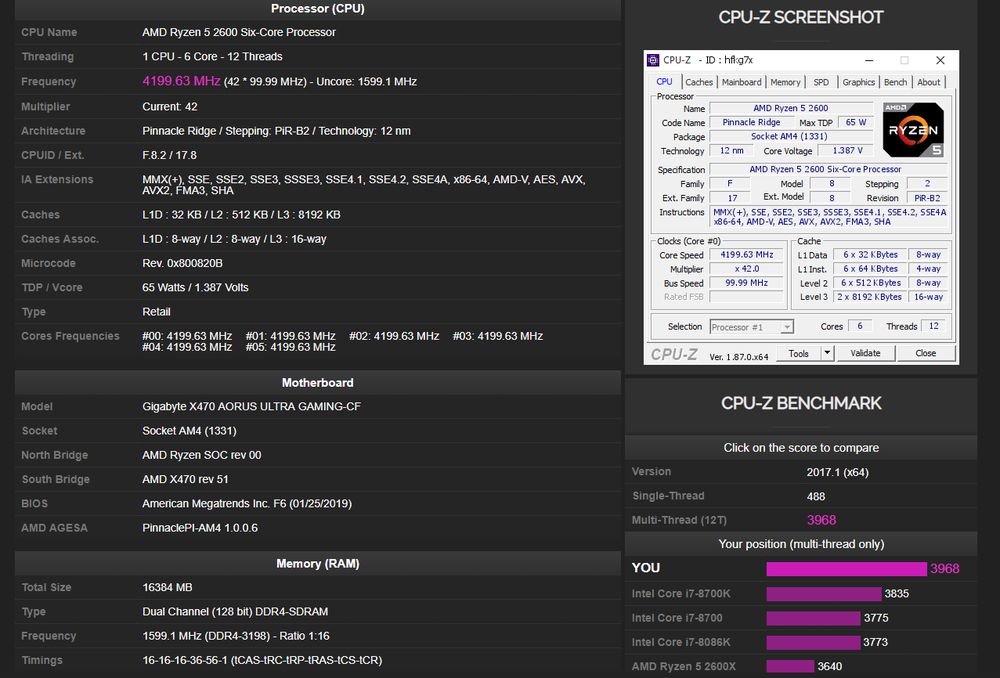This screenshot has height=678, width=1000.
Task: Go to the SPD tab
Action: (820, 82)
